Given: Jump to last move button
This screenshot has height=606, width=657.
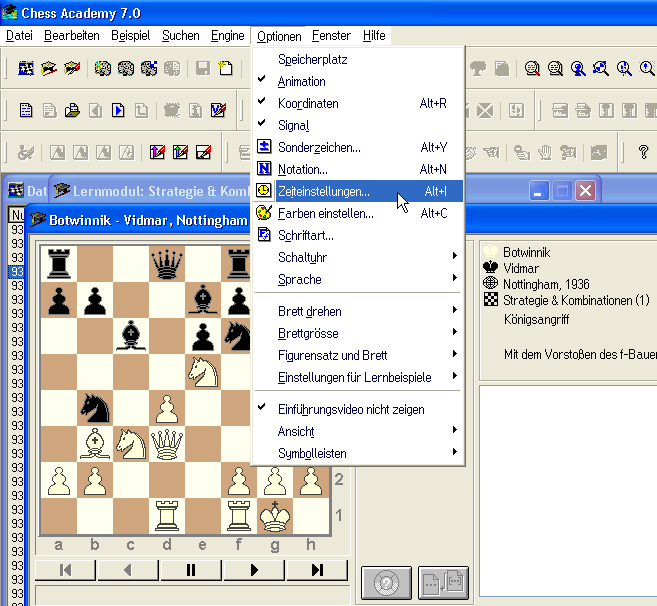Looking at the screenshot, I should 317,570.
